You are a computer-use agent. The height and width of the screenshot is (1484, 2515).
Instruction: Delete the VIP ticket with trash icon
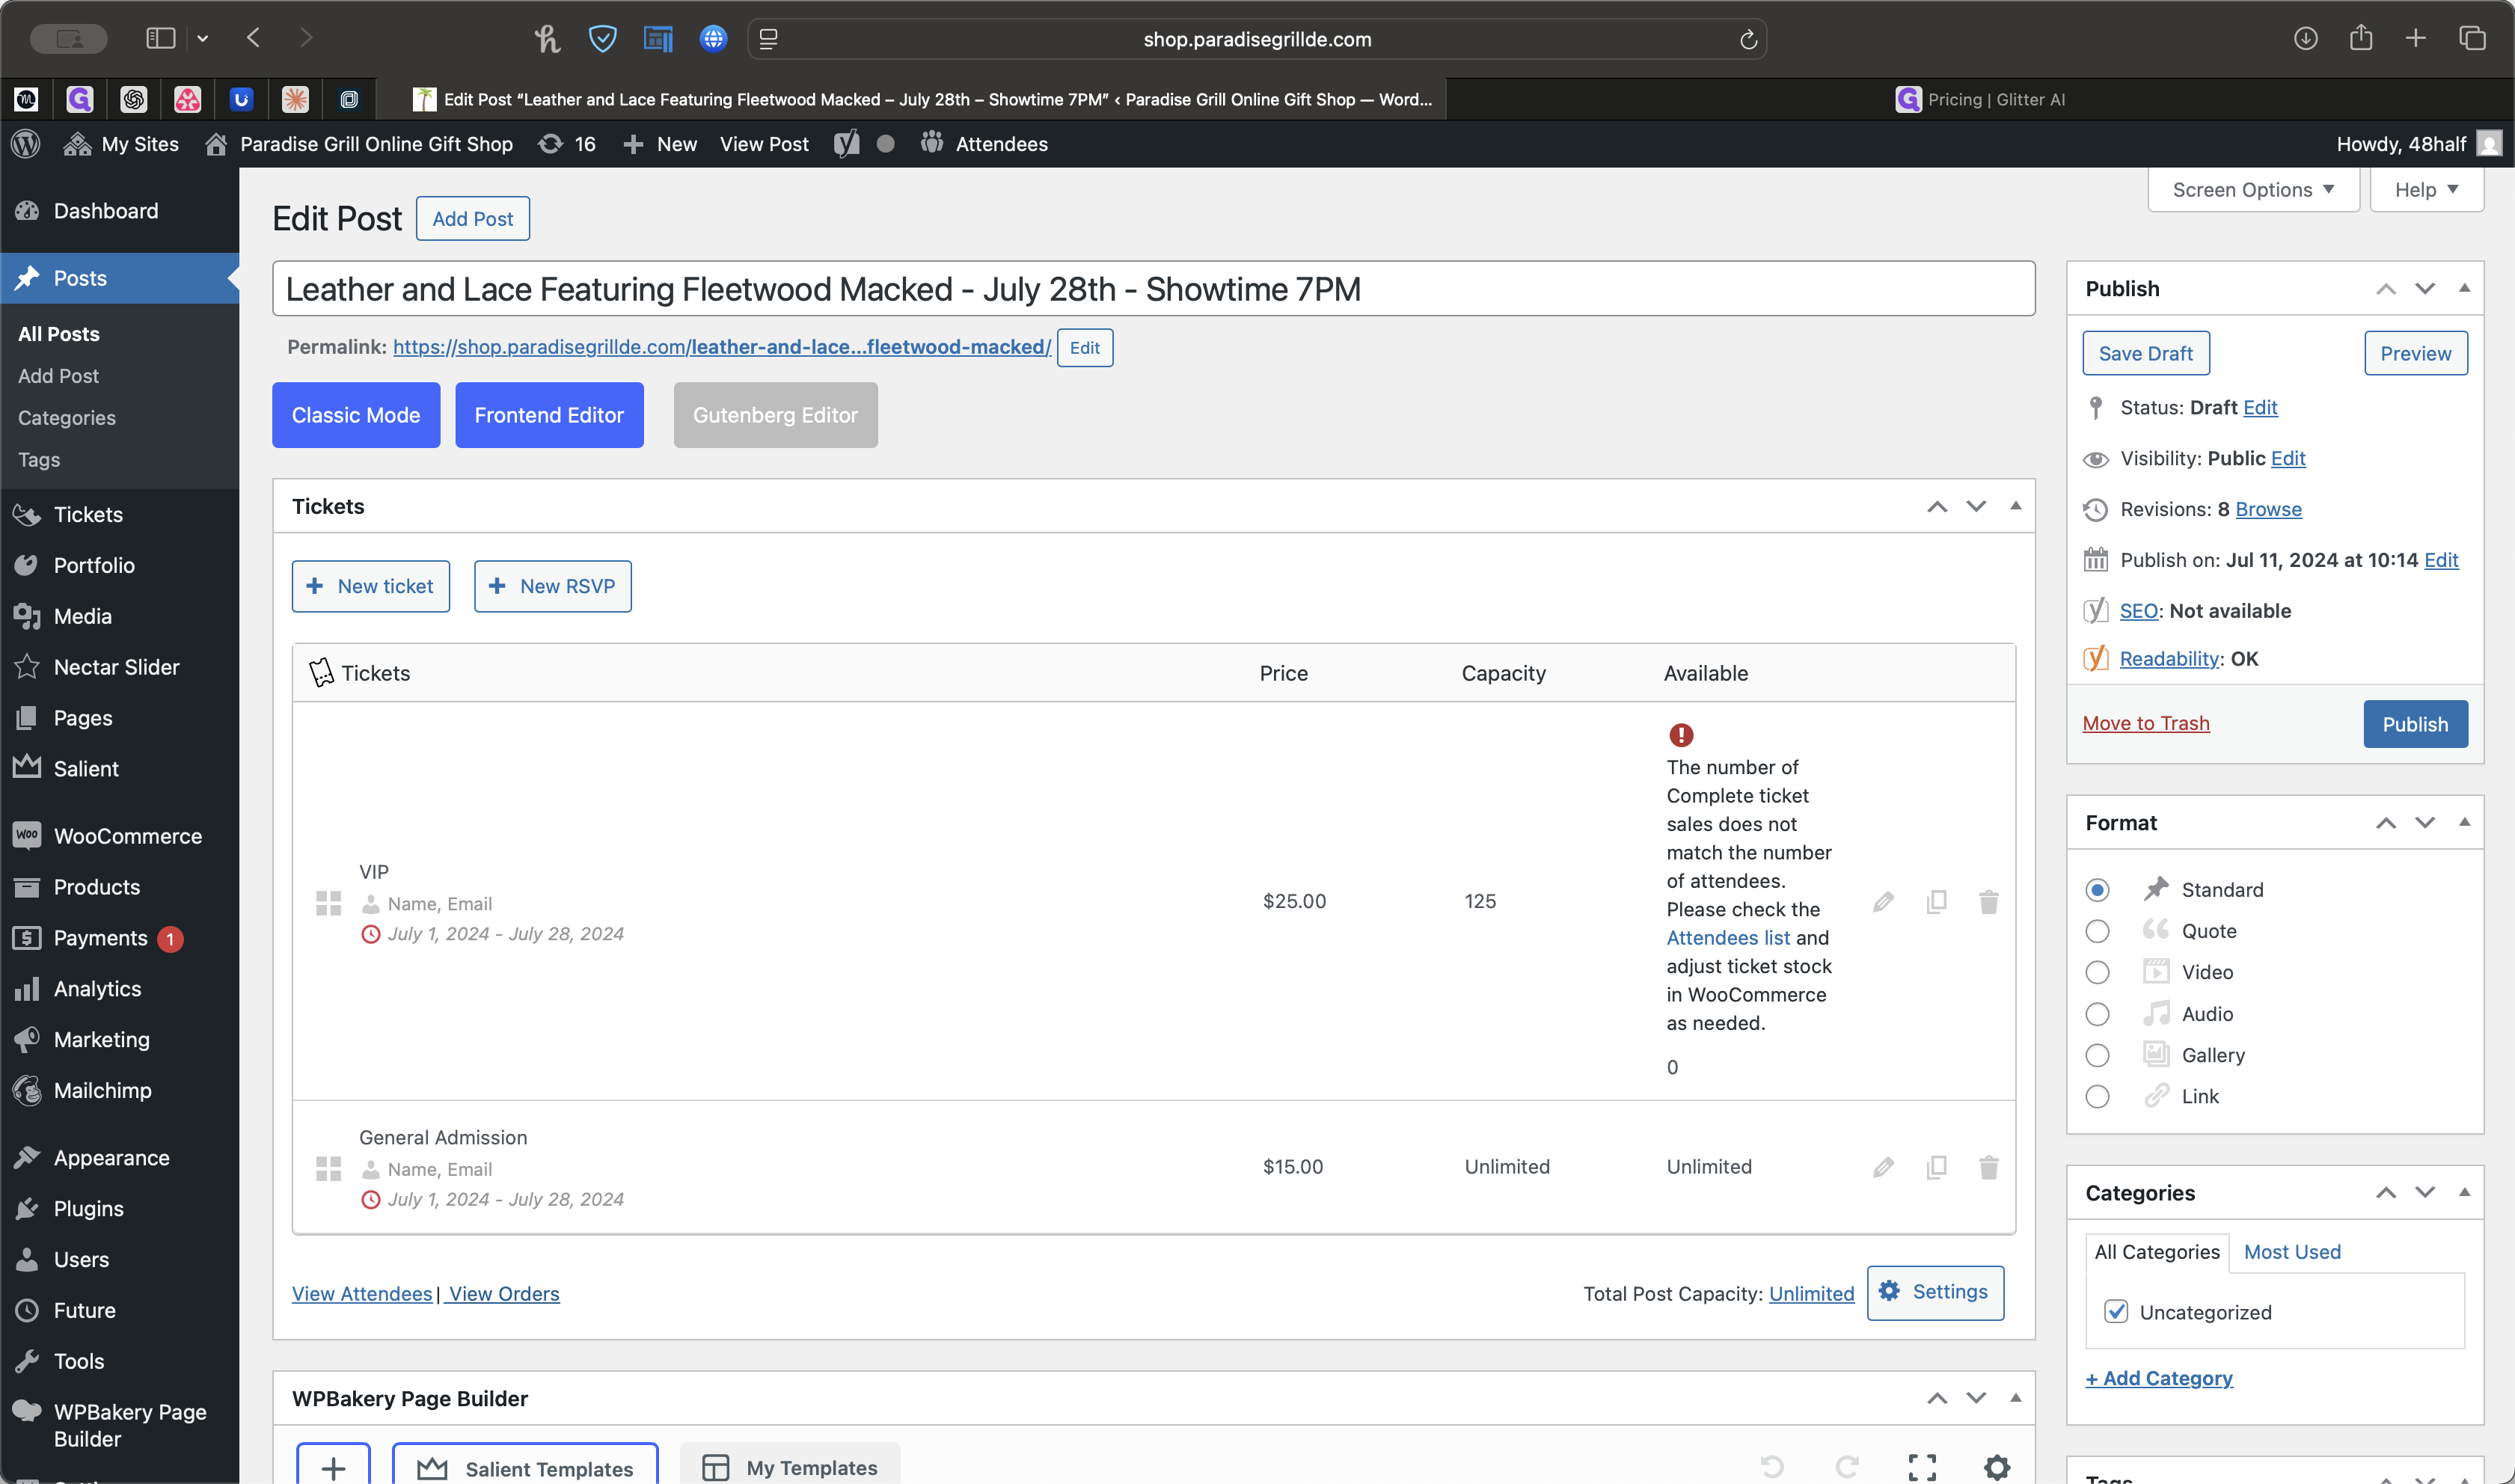(1988, 902)
